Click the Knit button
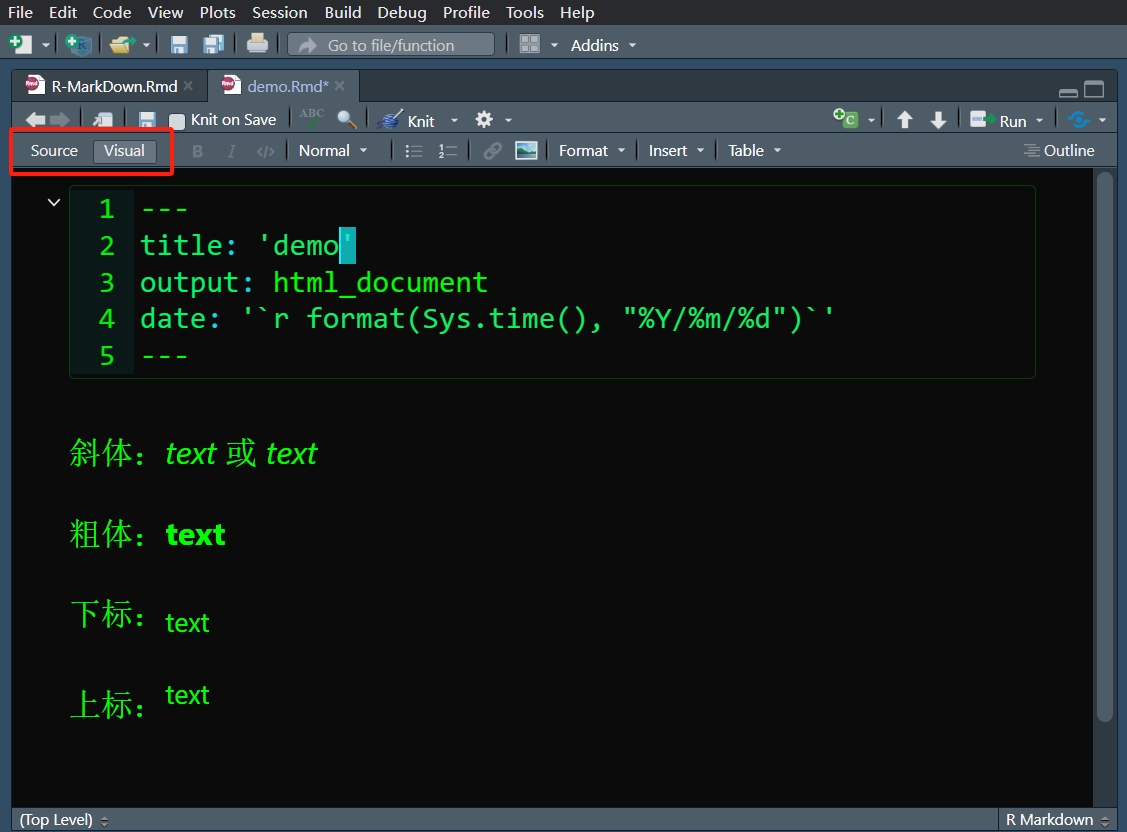This screenshot has height=832, width=1127. [x=407, y=120]
